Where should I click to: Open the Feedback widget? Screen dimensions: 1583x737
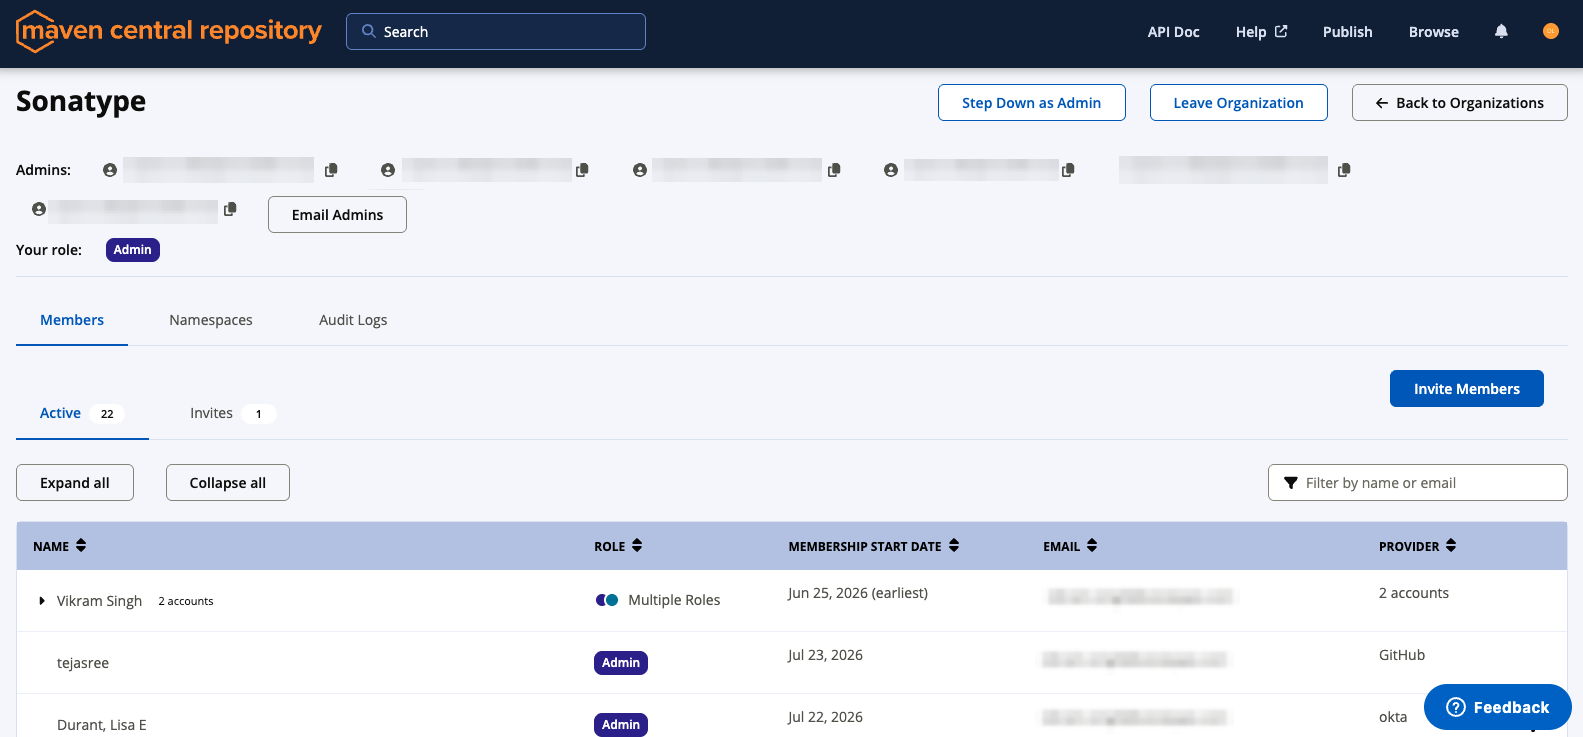1497,707
